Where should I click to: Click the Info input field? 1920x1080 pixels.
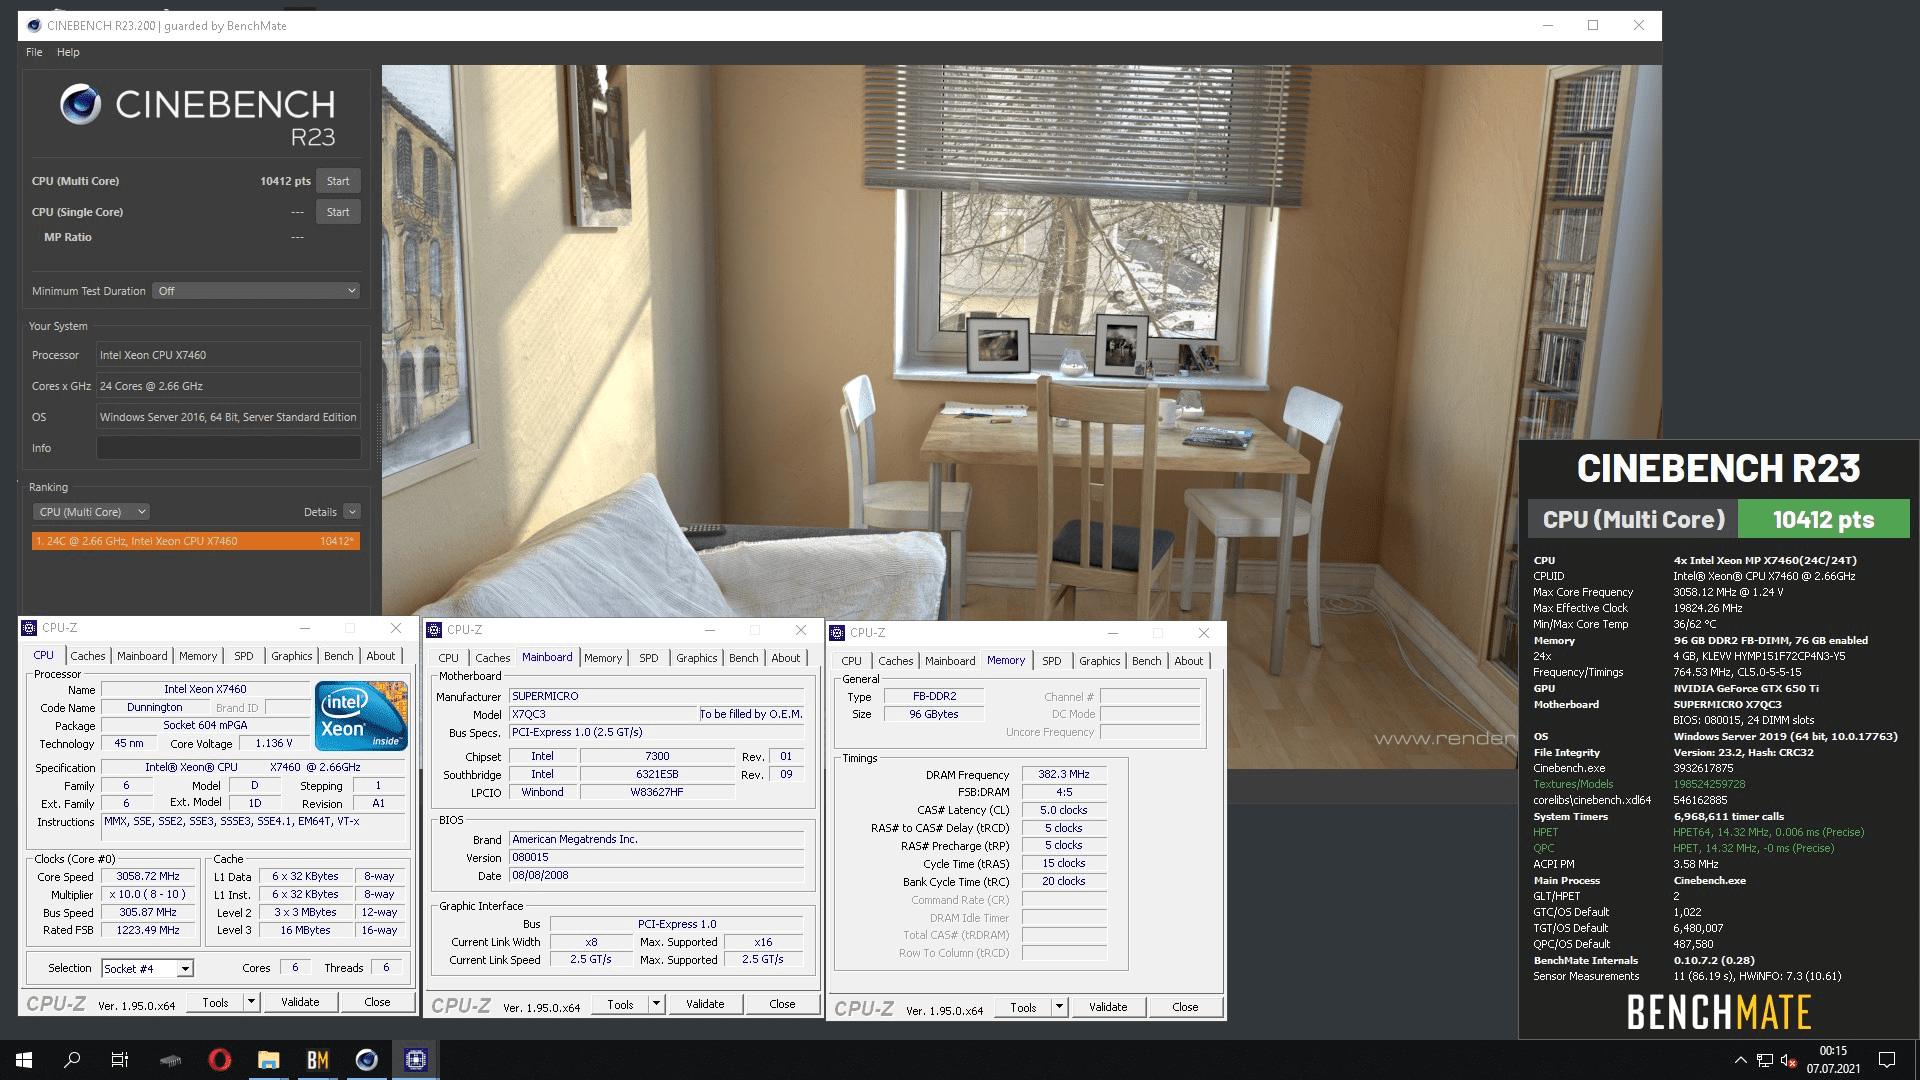coord(228,448)
